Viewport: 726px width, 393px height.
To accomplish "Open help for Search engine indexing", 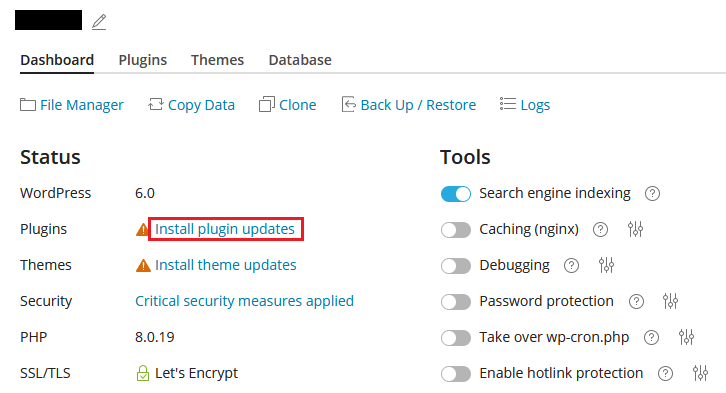I will 652,193.
